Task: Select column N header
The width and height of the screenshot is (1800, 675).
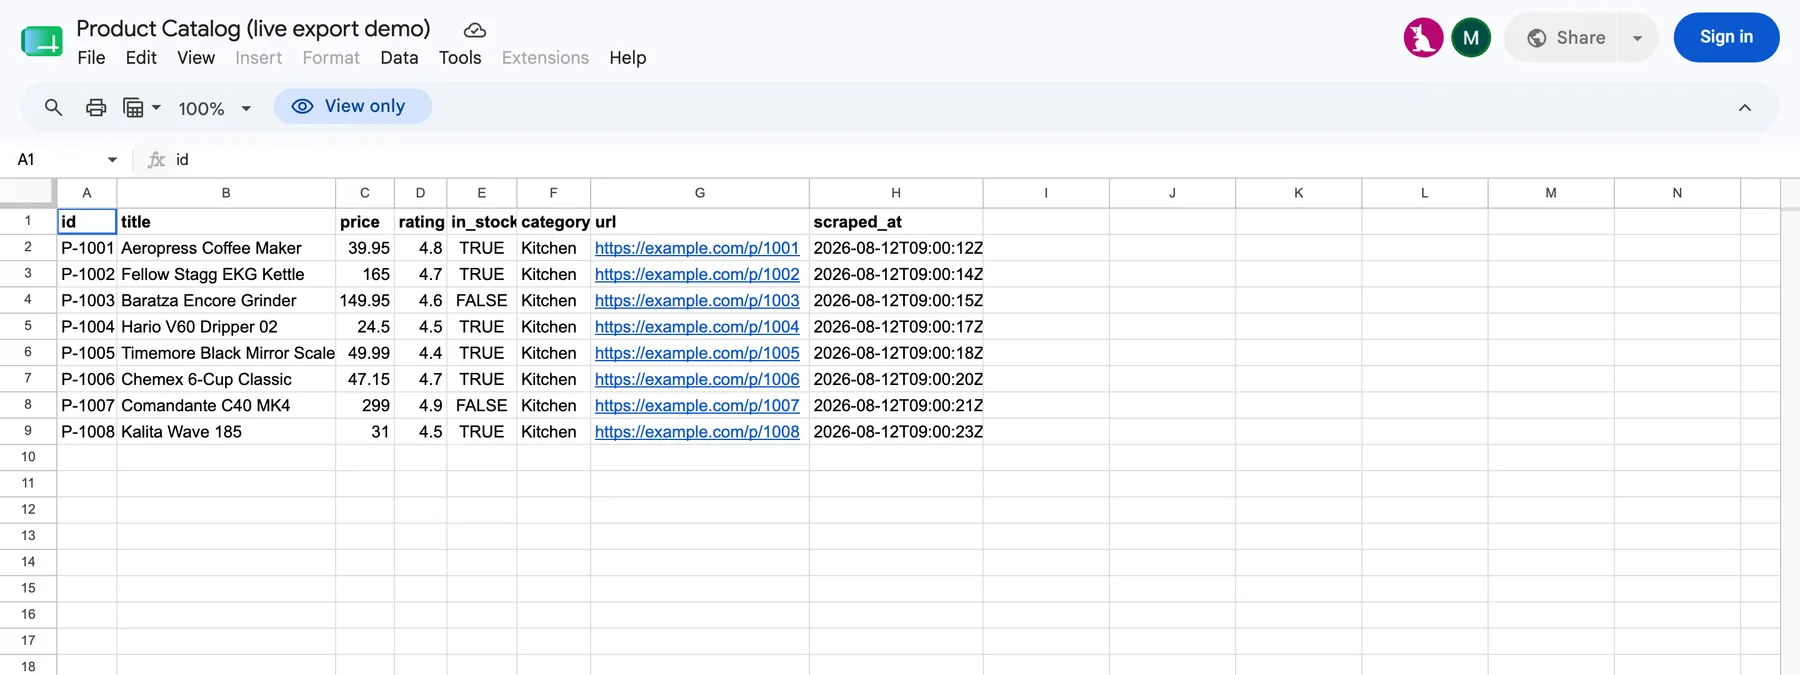Action: (x=1677, y=193)
